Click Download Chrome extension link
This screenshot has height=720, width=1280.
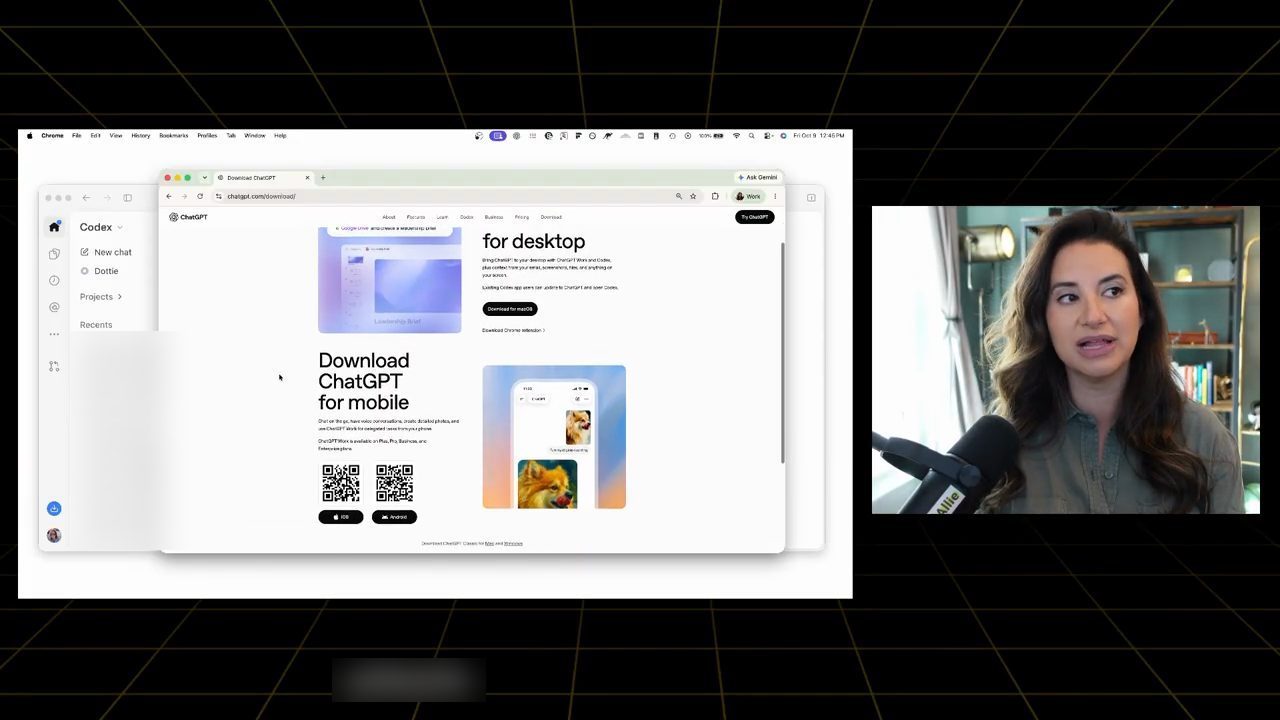click(513, 330)
